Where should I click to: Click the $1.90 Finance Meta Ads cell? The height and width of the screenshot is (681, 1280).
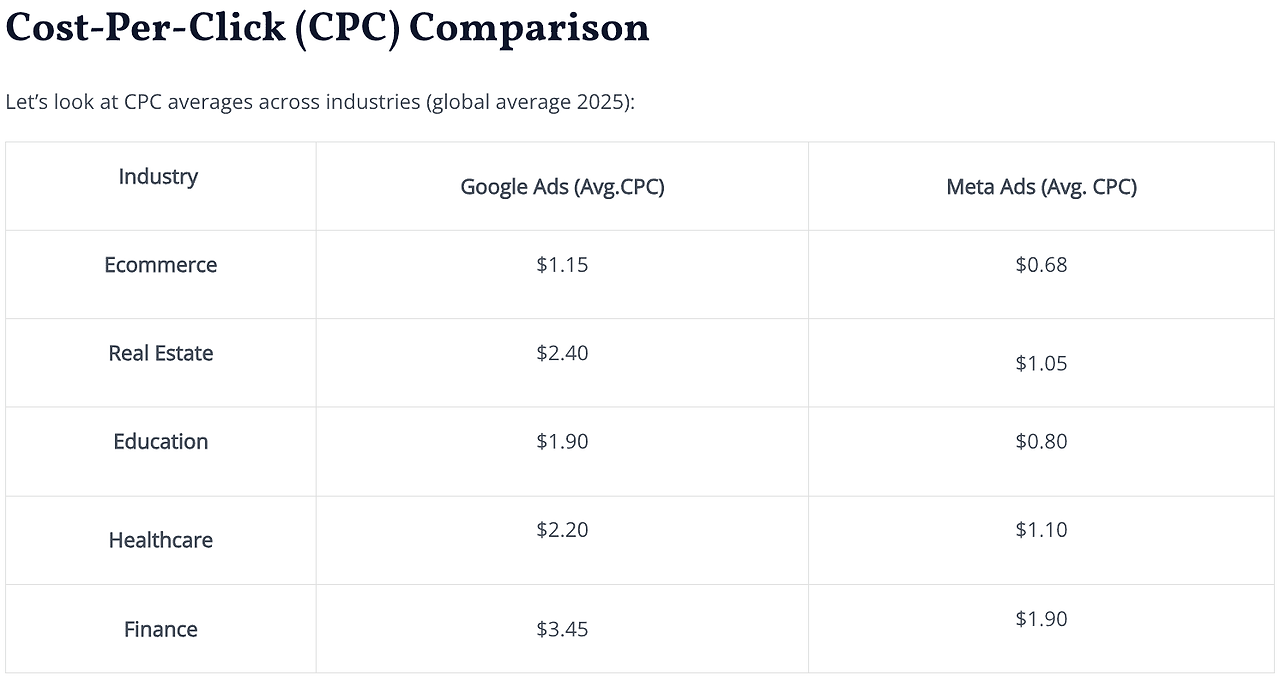coord(1041,619)
